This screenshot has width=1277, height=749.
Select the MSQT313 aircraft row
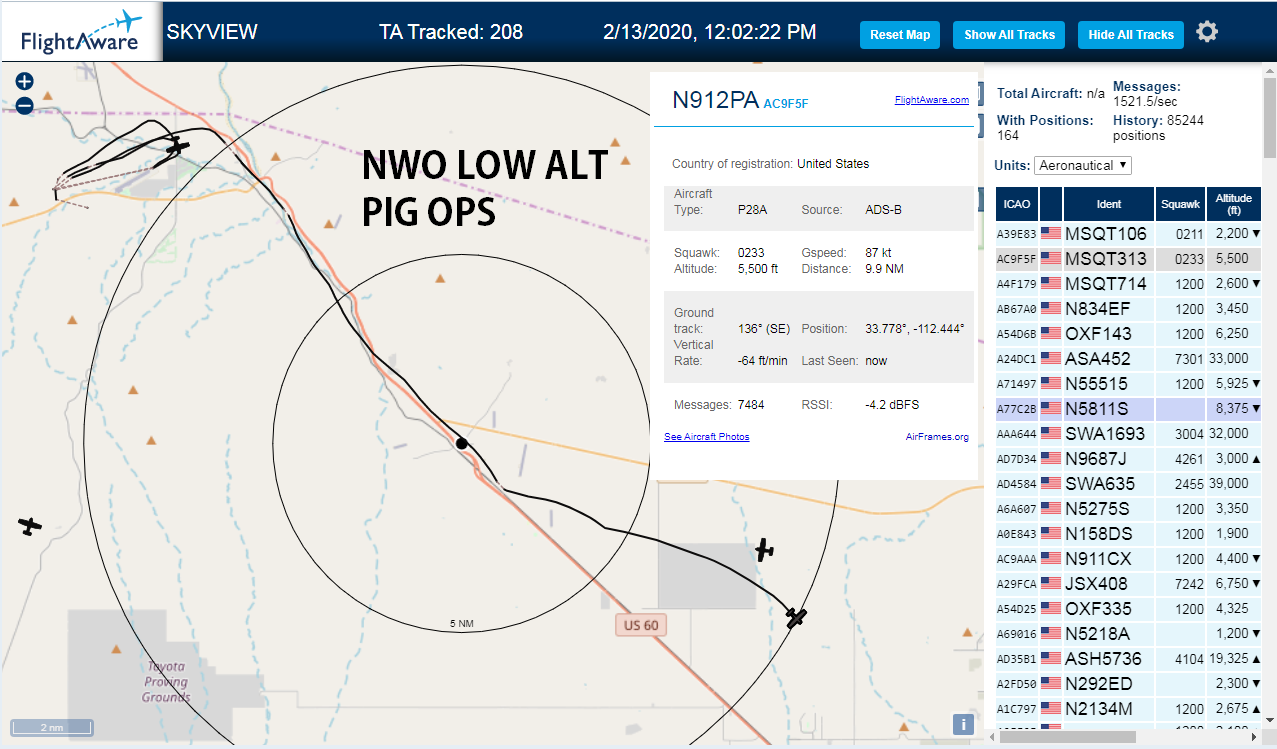pos(1129,258)
